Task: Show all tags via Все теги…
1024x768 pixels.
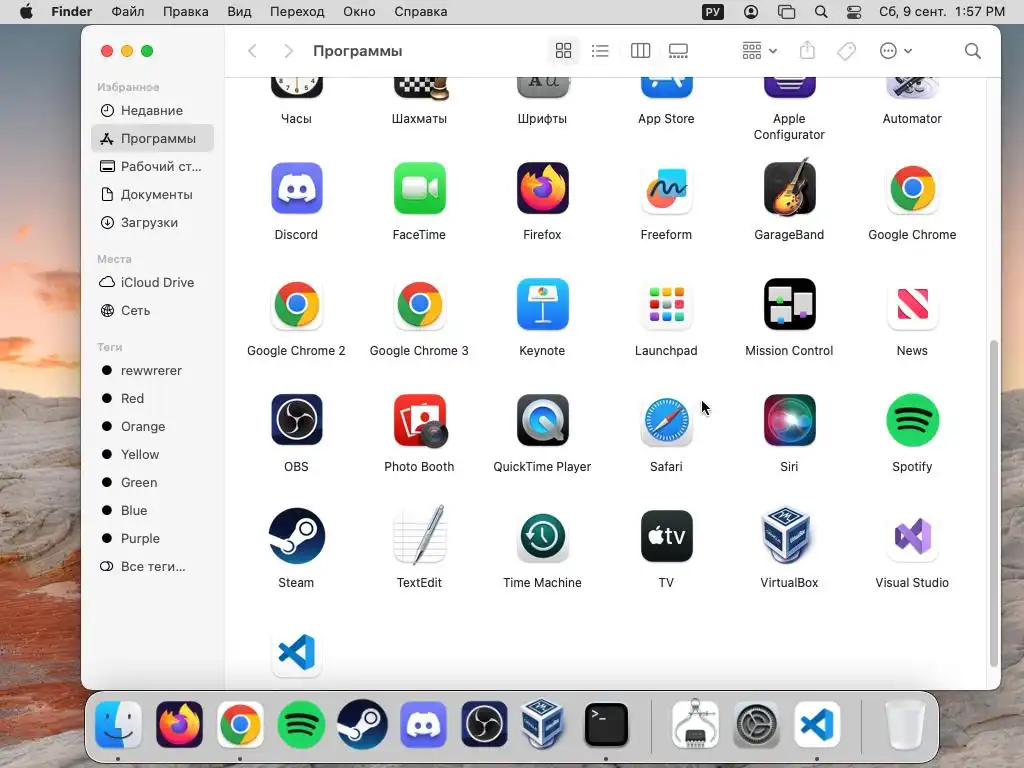Action: [152, 567]
